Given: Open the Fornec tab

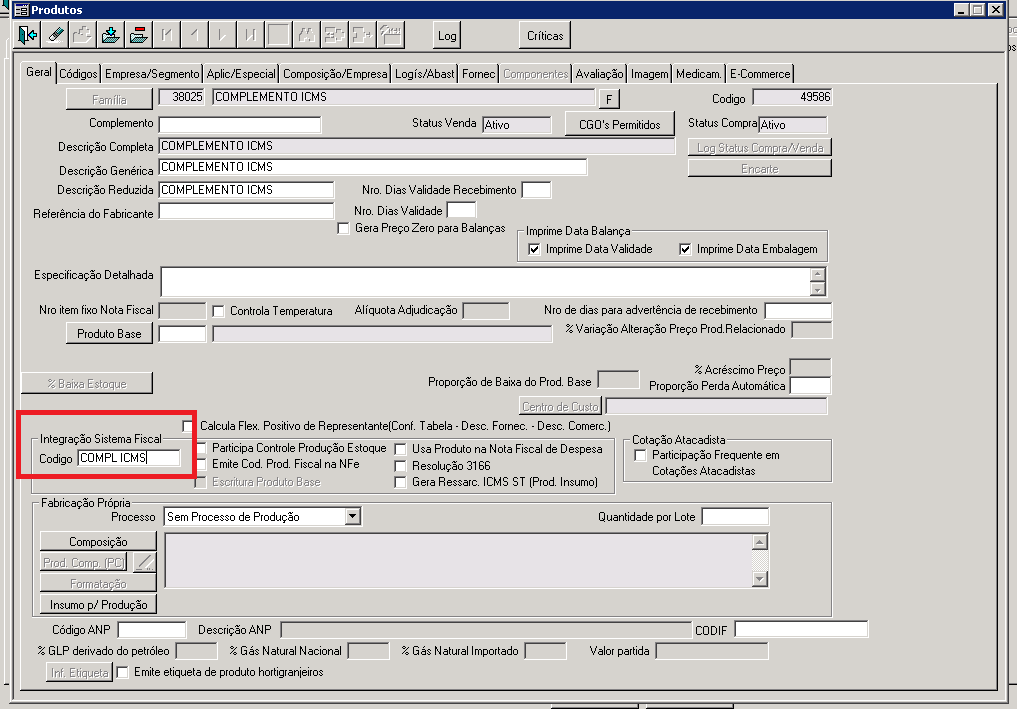Looking at the screenshot, I should [479, 74].
